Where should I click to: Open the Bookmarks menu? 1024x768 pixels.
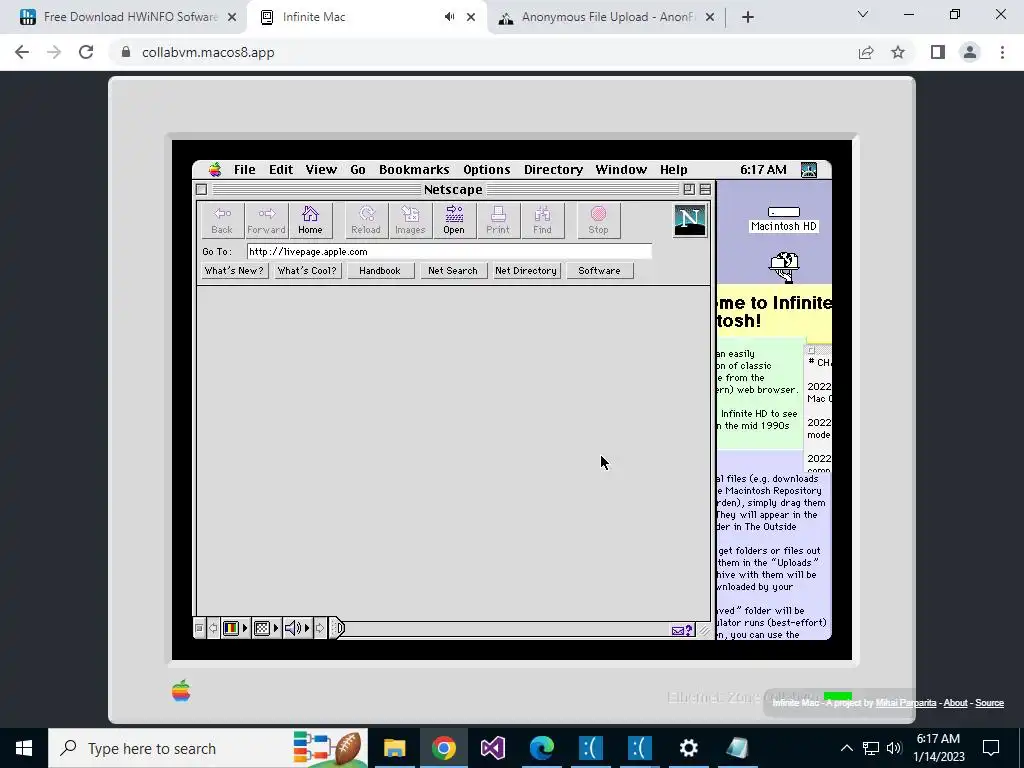[414, 170]
